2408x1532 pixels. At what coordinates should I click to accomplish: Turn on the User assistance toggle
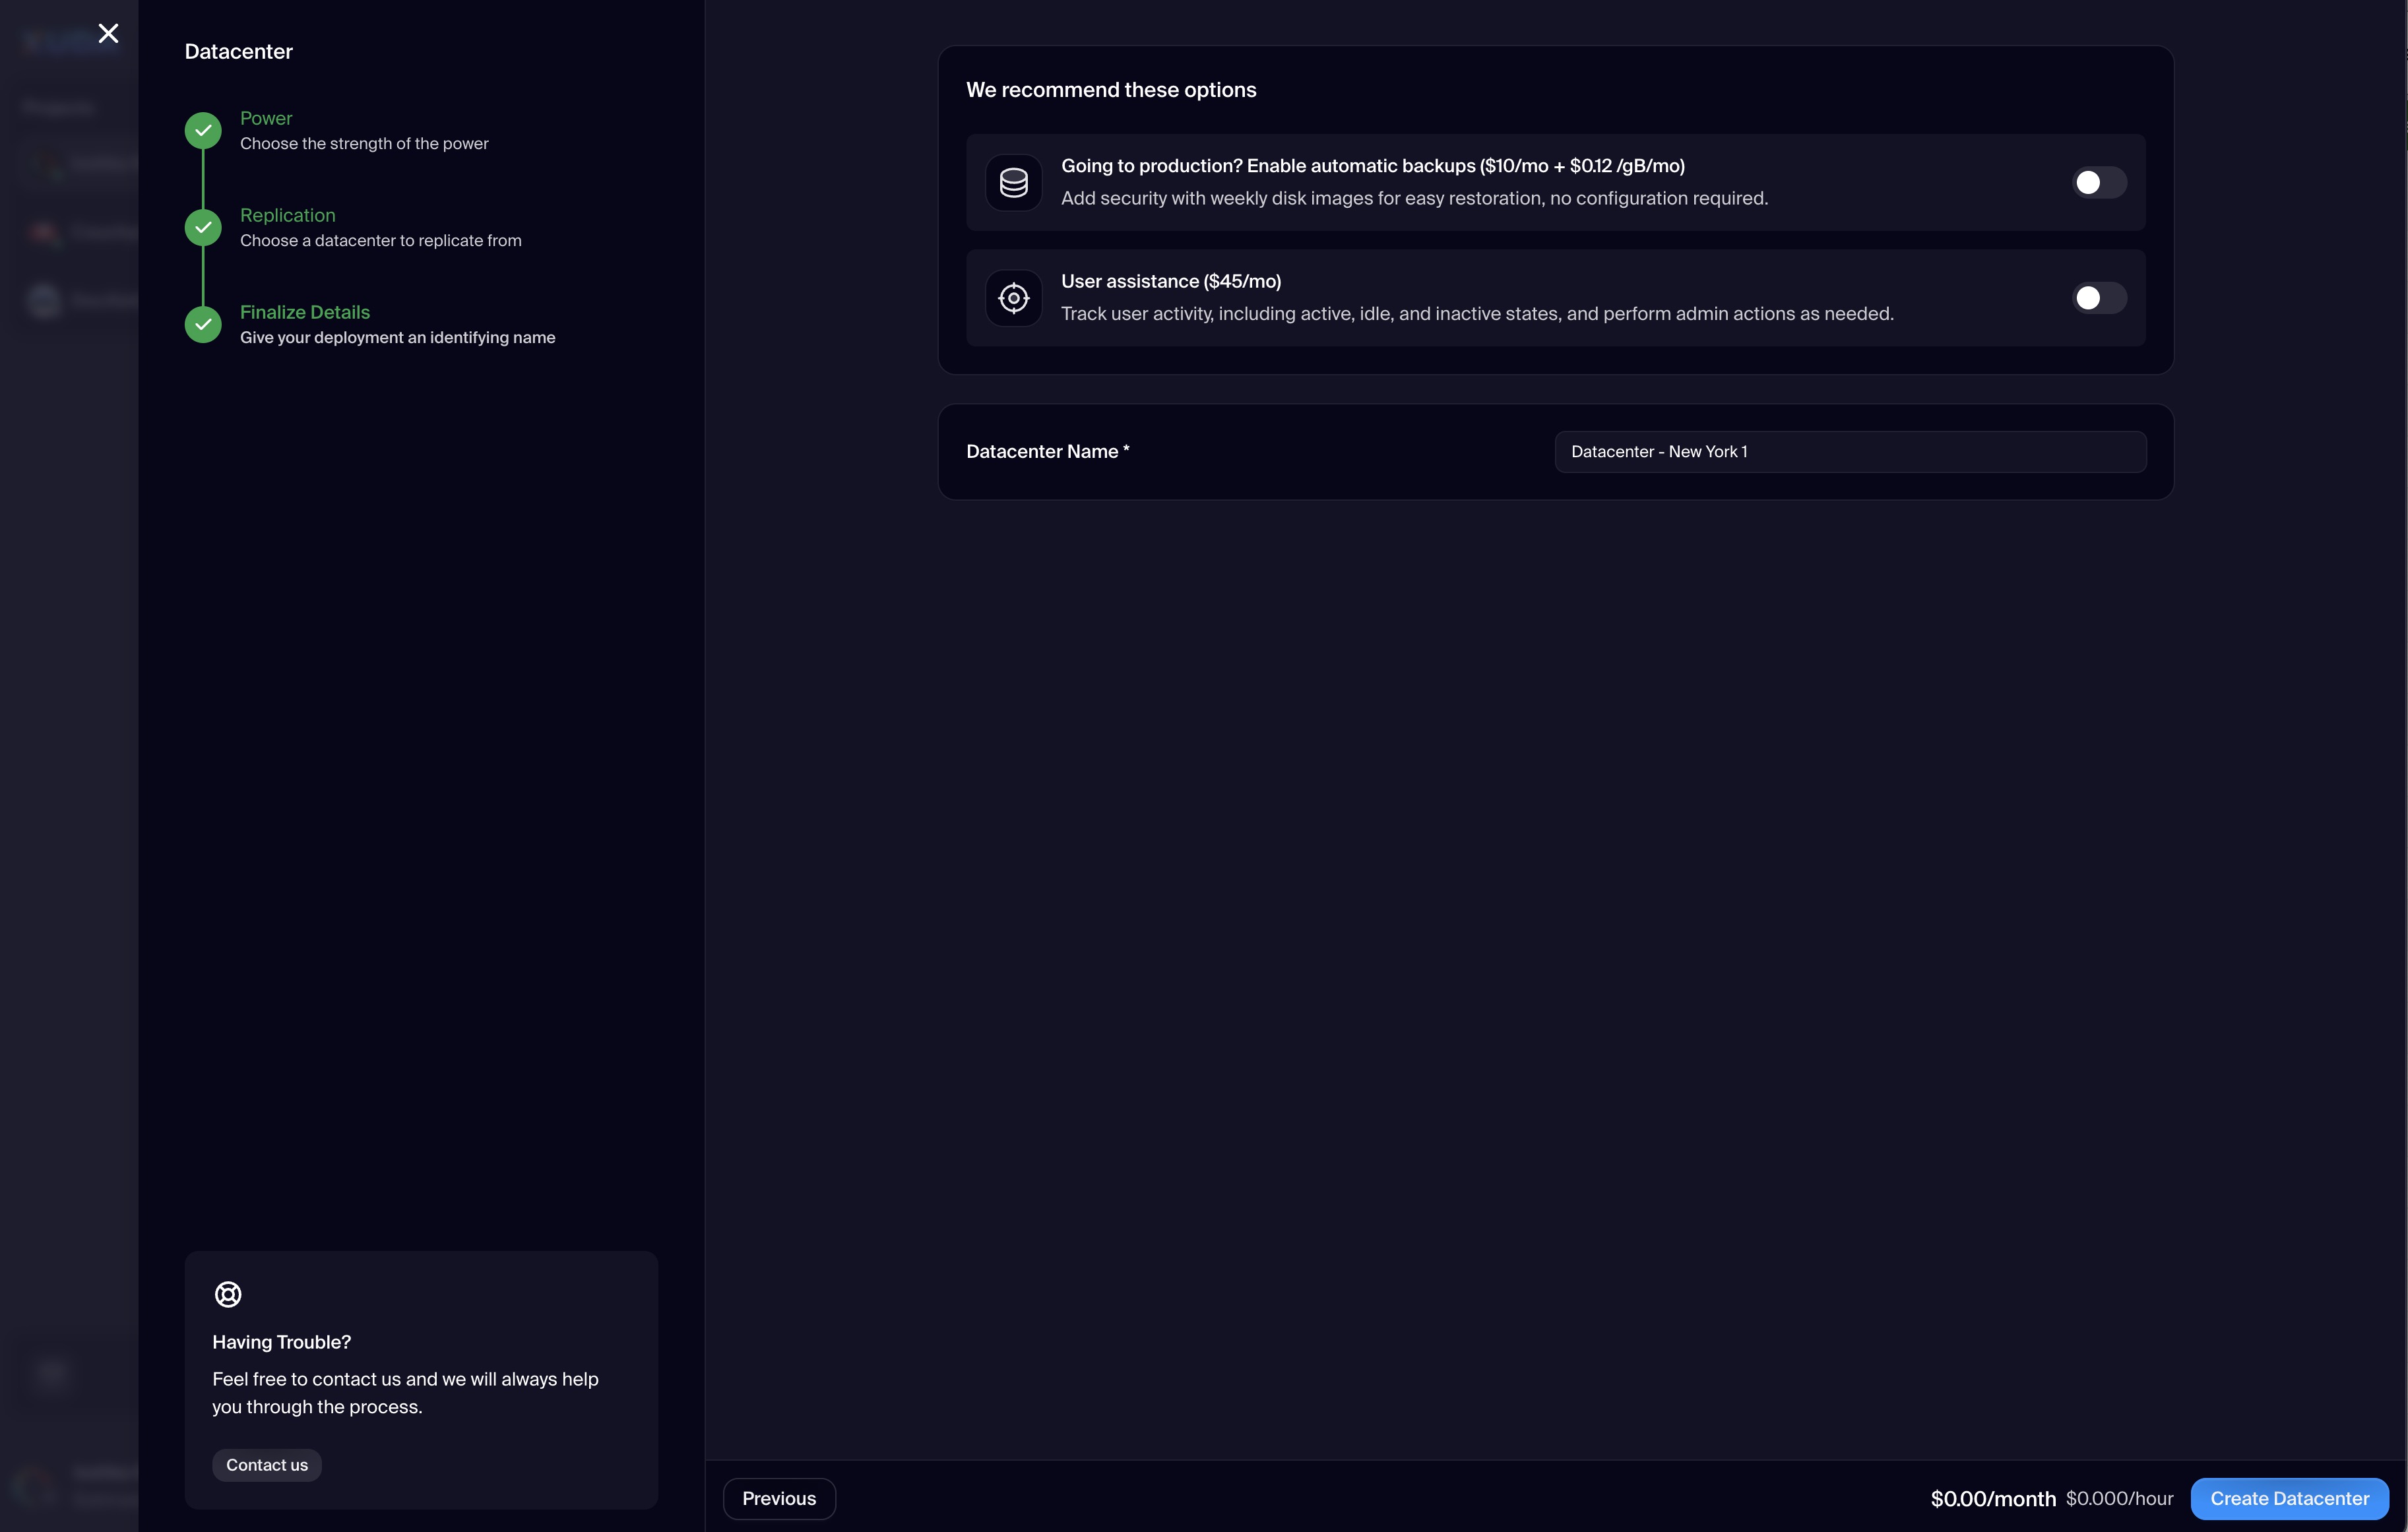click(2098, 298)
